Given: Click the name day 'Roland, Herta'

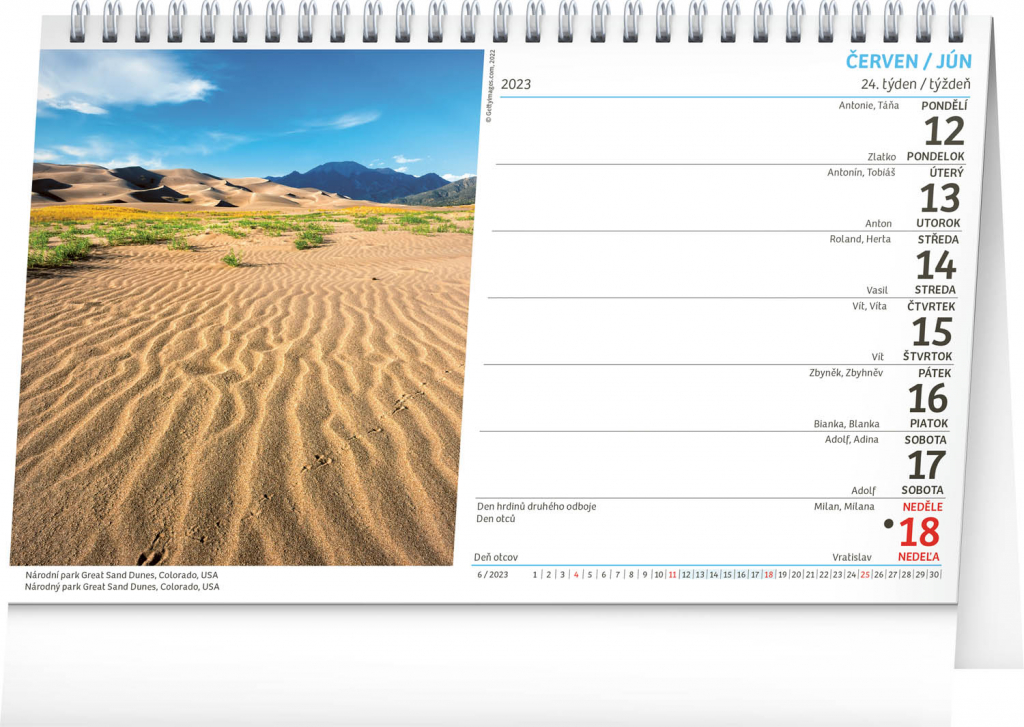Looking at the screenshot, I should pyautogui.click(x=860, y=239).
